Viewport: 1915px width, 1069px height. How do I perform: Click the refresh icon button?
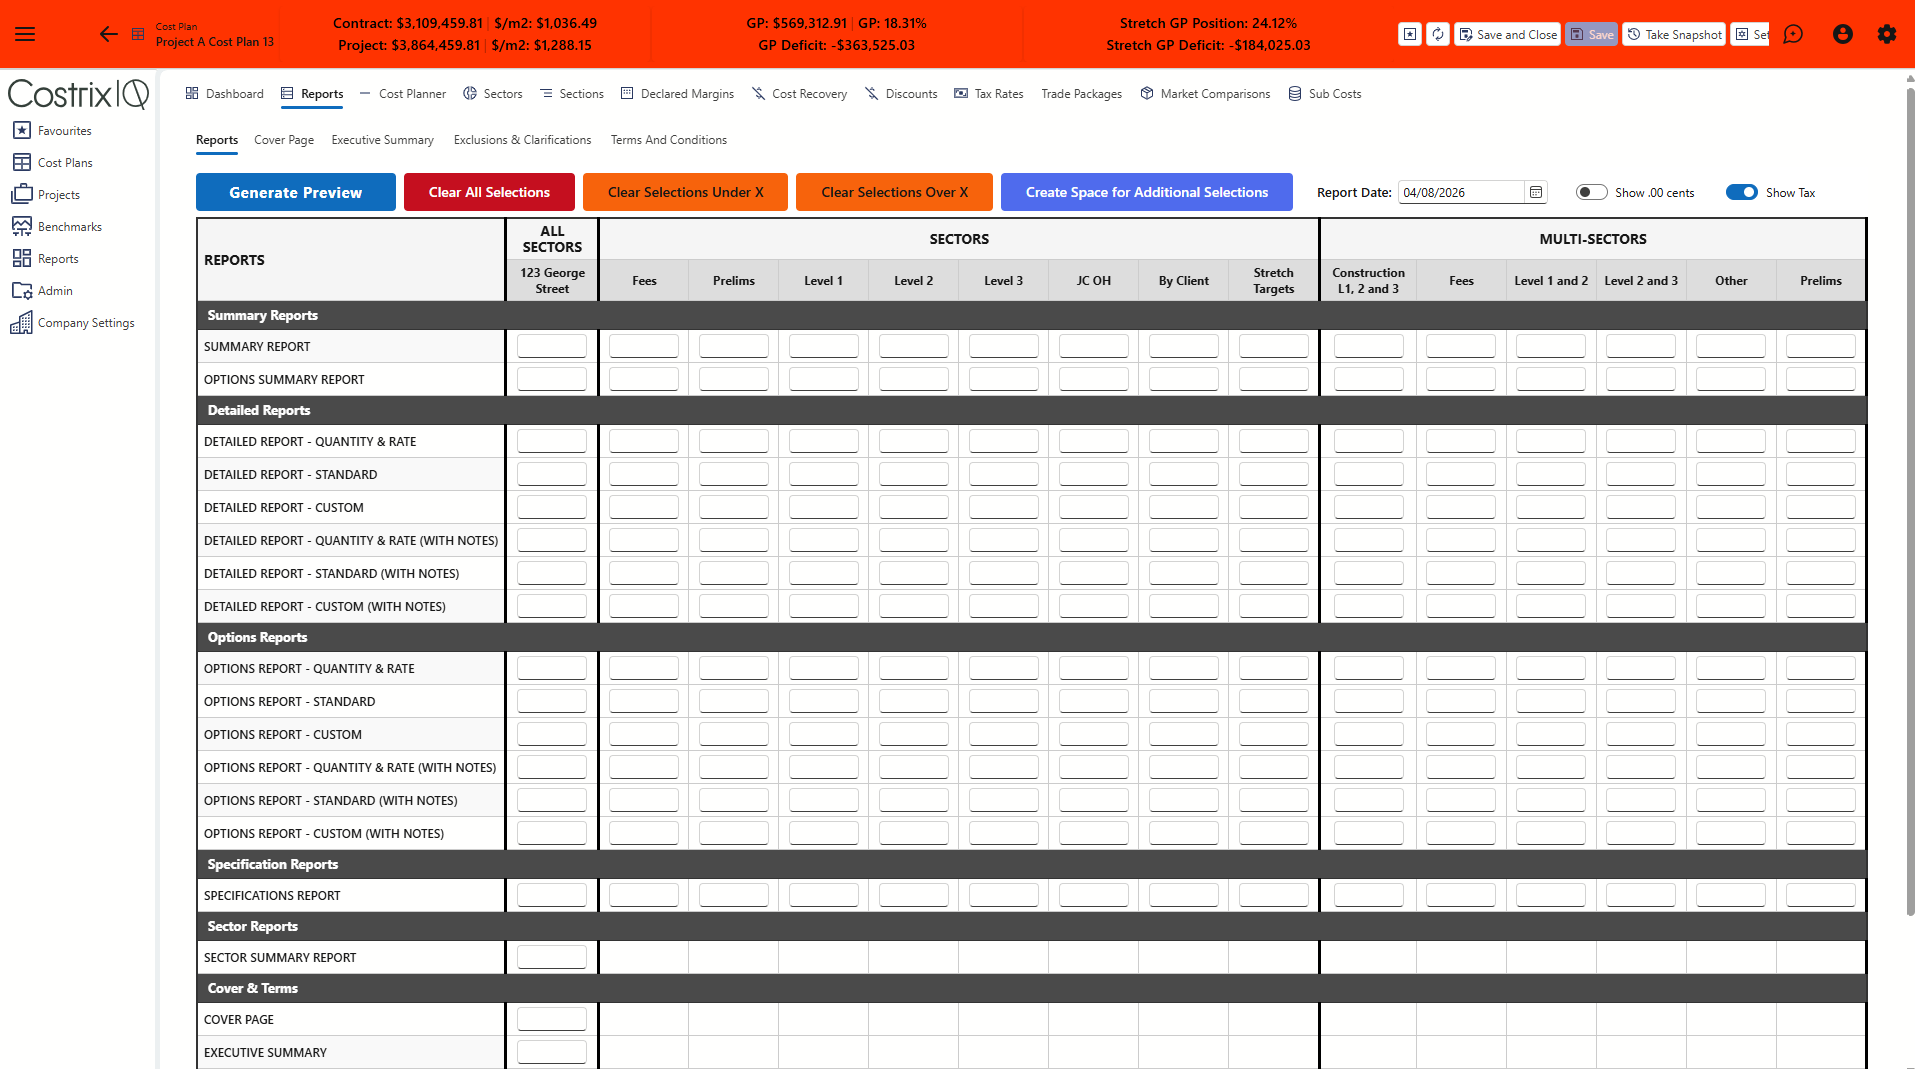pos(1438,34)
